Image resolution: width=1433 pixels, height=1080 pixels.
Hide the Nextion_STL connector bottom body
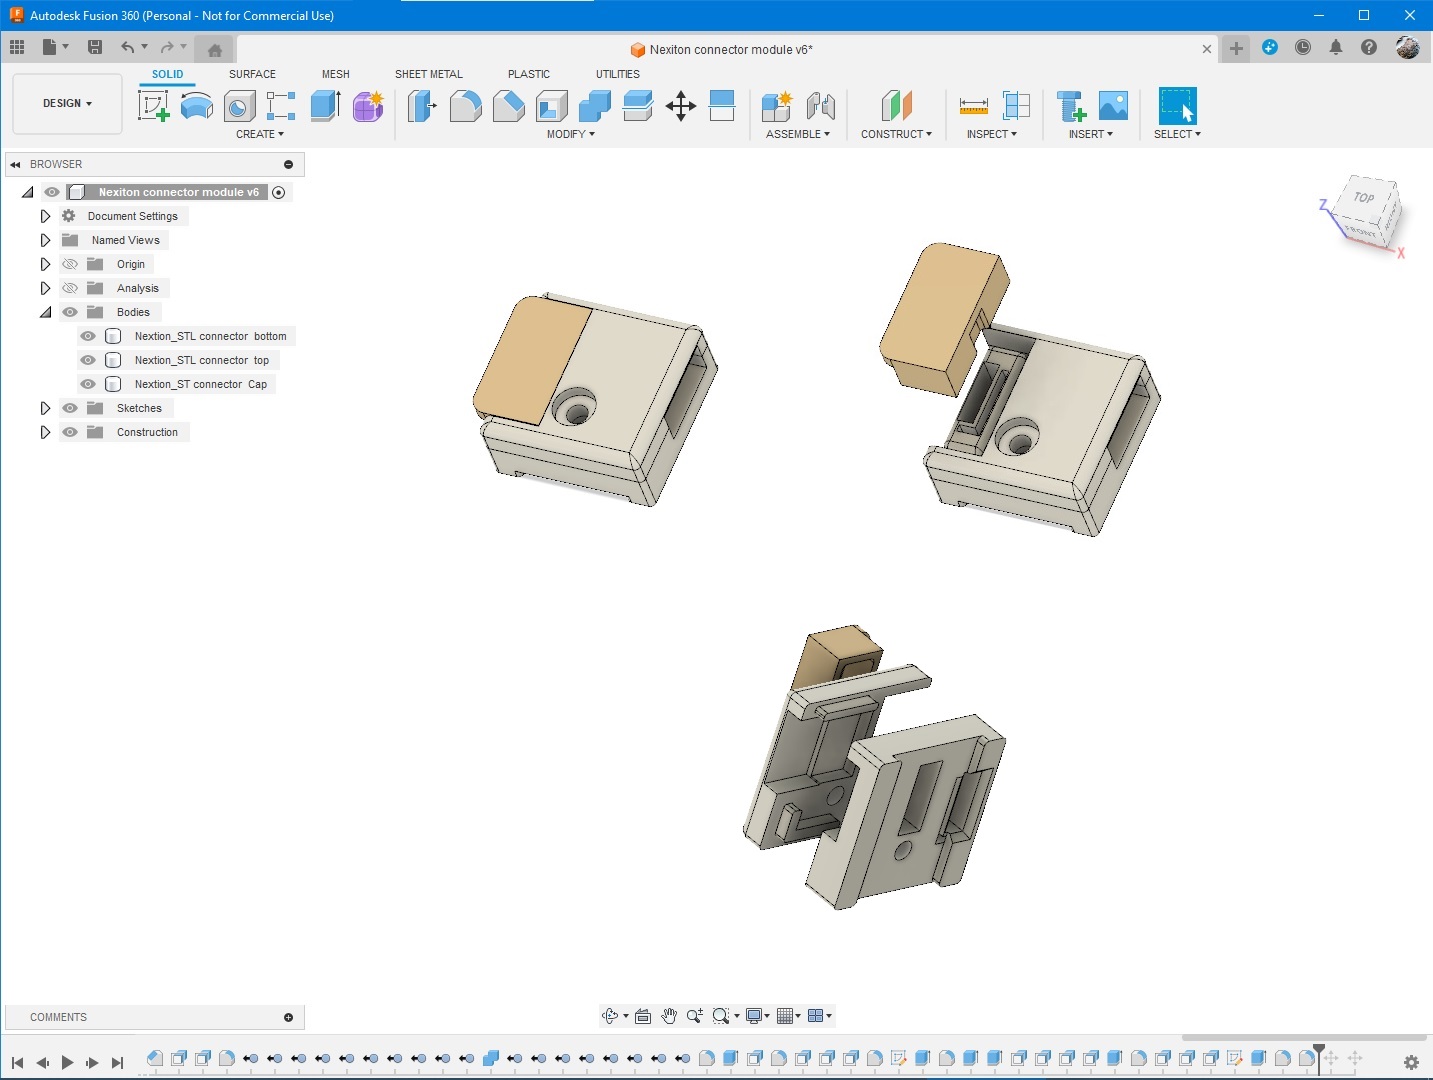(88, 336)
